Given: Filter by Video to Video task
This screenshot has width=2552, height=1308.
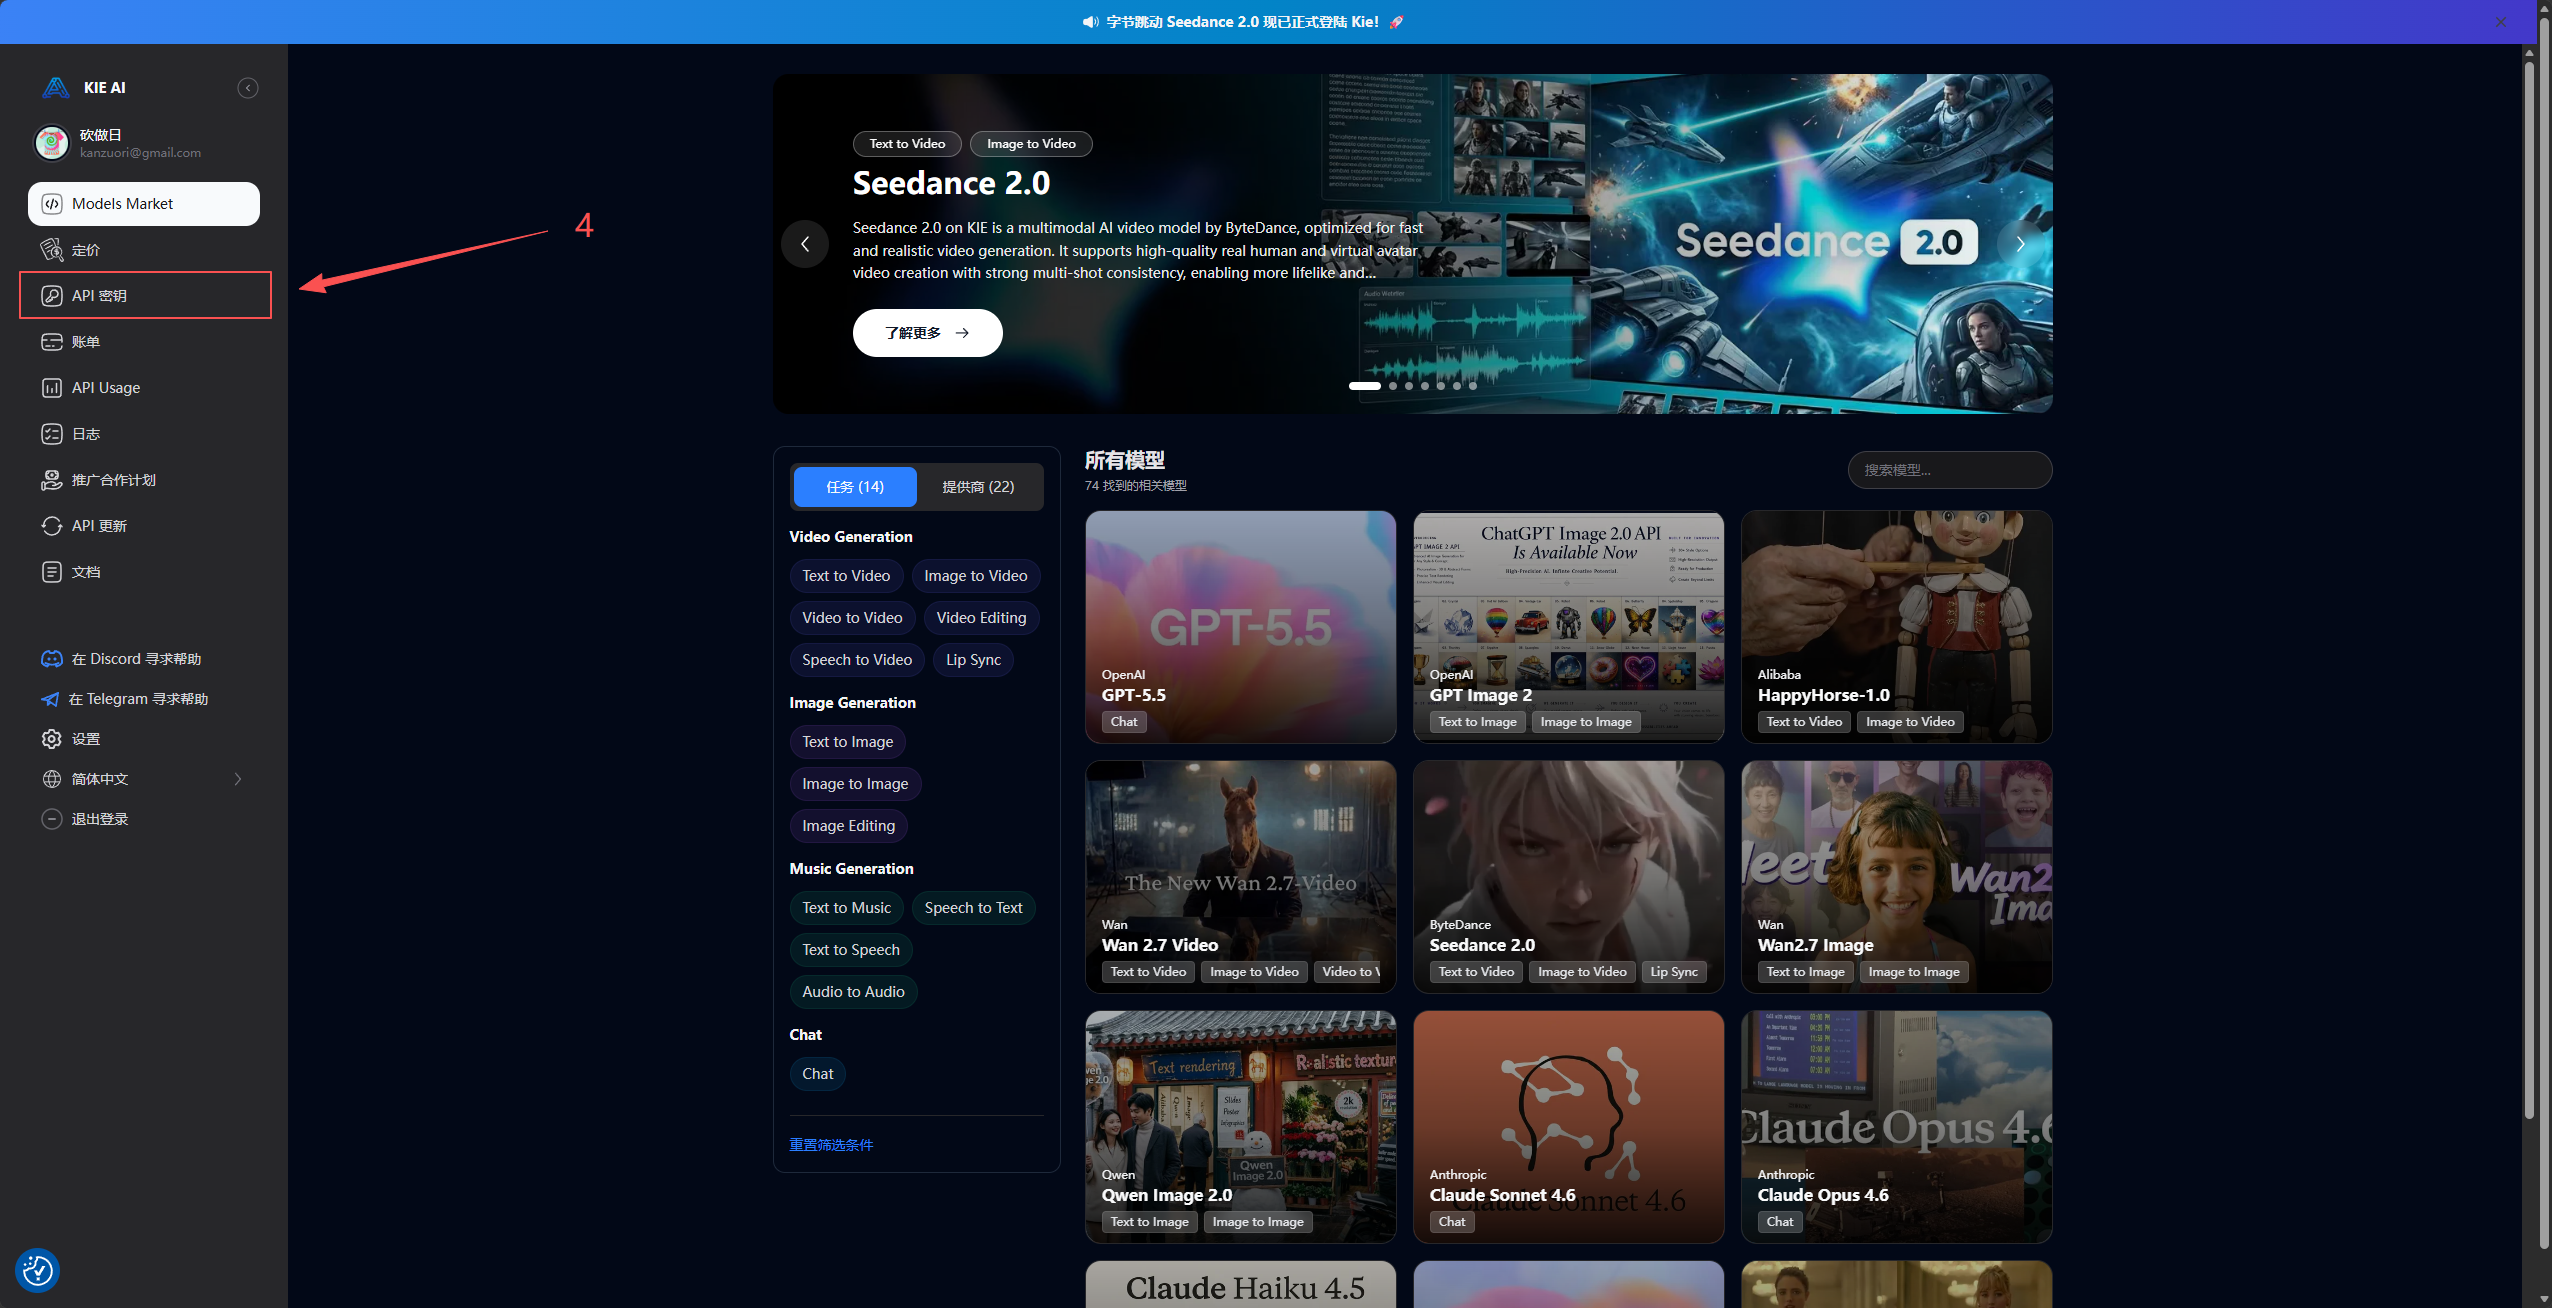Looking at the screenshot, I should pyautogui.click(x=852, y=618).
